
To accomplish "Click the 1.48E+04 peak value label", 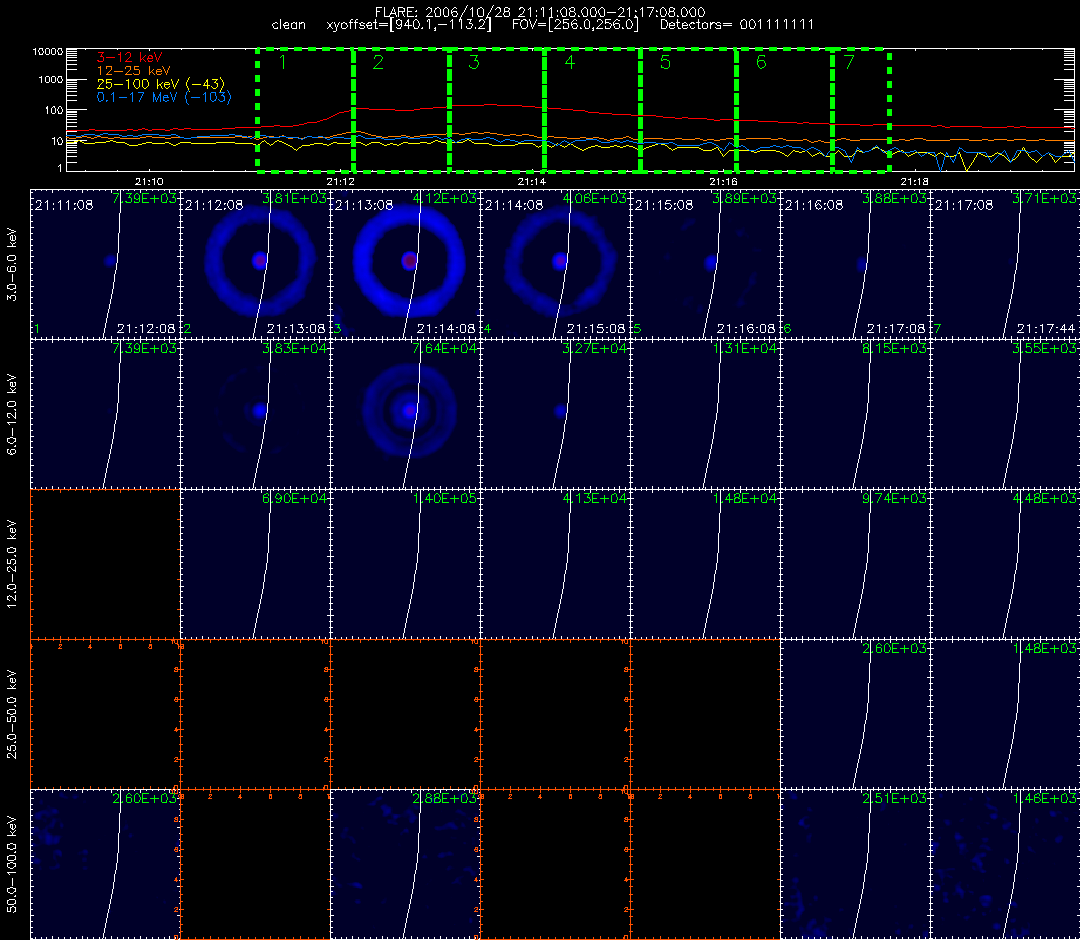I will (x=745, y=498).
